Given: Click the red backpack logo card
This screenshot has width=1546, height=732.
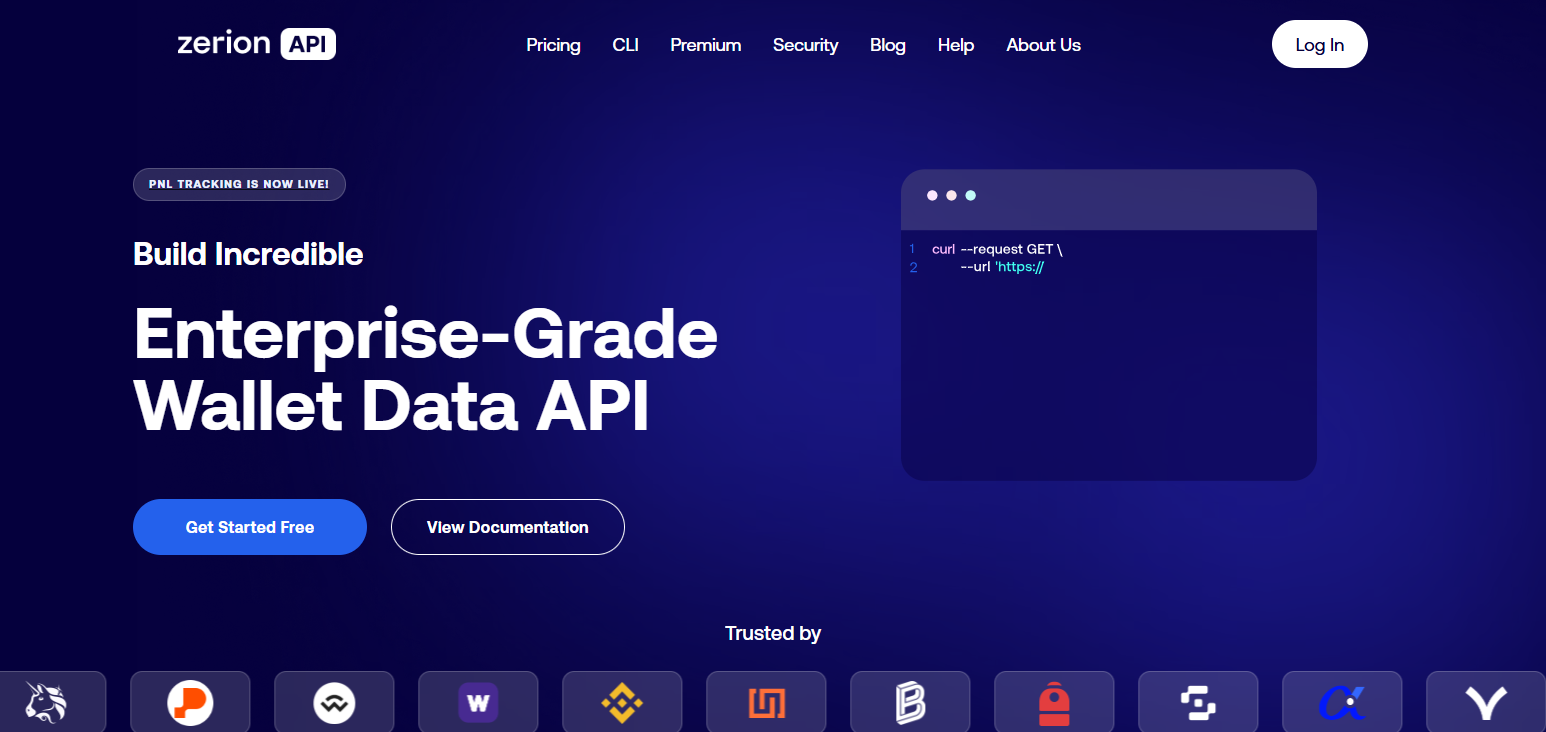Looking at the screenshot, I should tap(1054, 702).
